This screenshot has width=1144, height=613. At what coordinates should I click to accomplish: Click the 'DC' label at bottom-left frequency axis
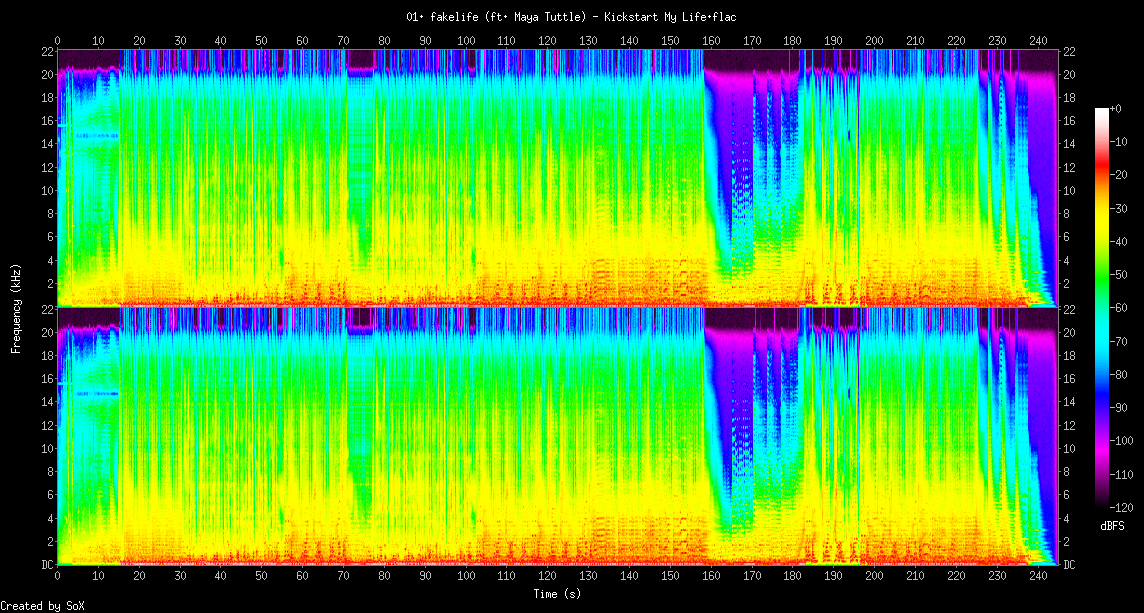point(47,565)
